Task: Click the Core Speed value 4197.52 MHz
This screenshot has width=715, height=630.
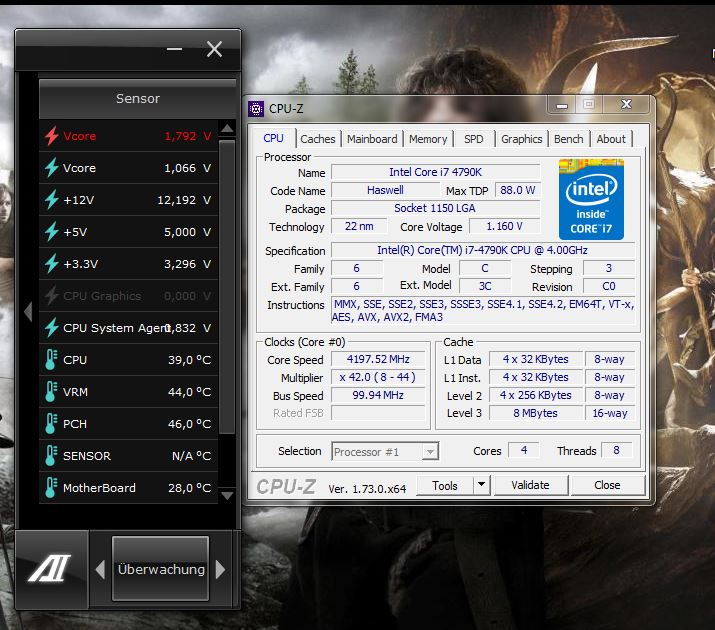Action: pos(378,359)
